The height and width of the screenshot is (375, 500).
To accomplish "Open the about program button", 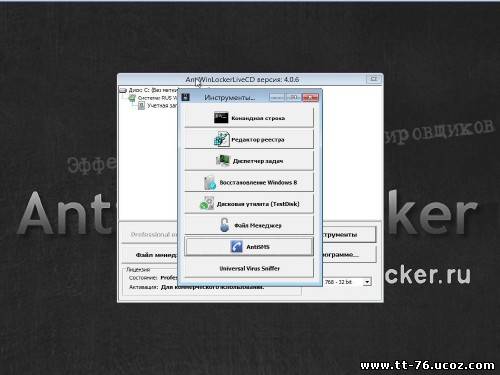I will [x=349, y=255].
